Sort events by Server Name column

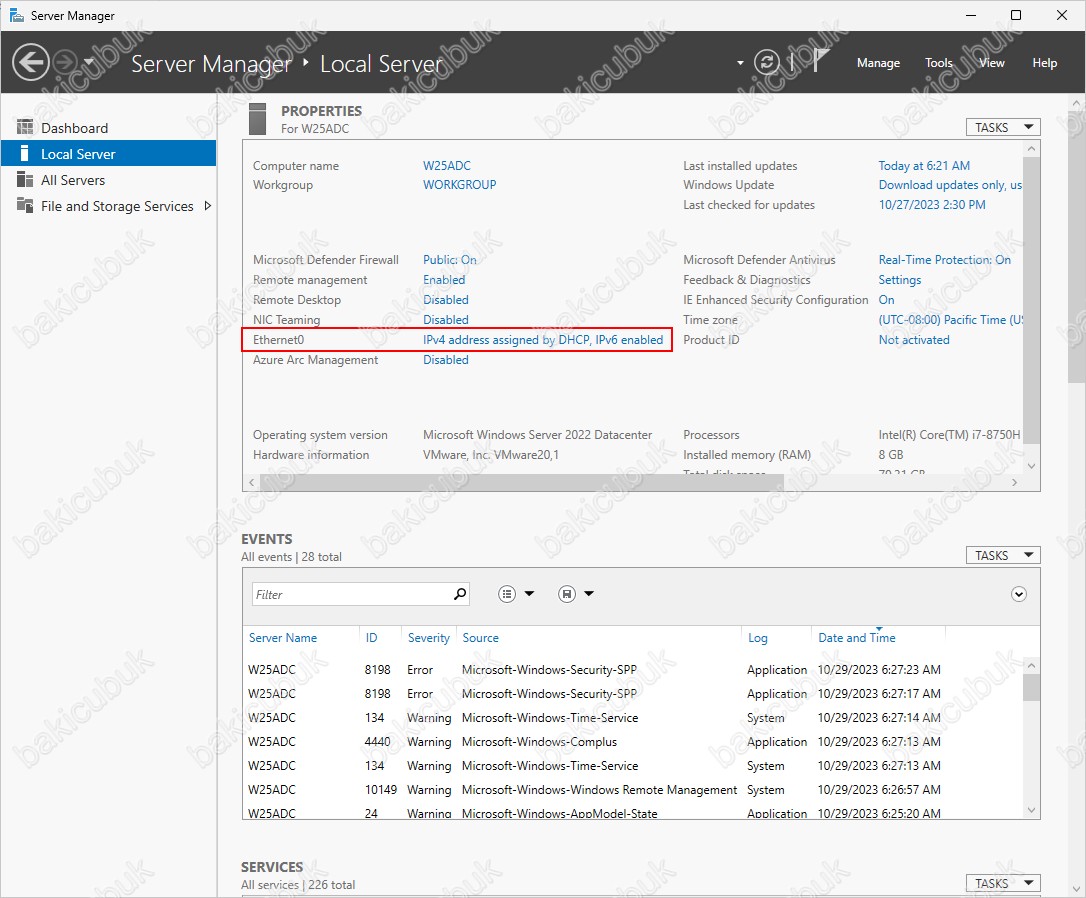(x=283, y=638)
